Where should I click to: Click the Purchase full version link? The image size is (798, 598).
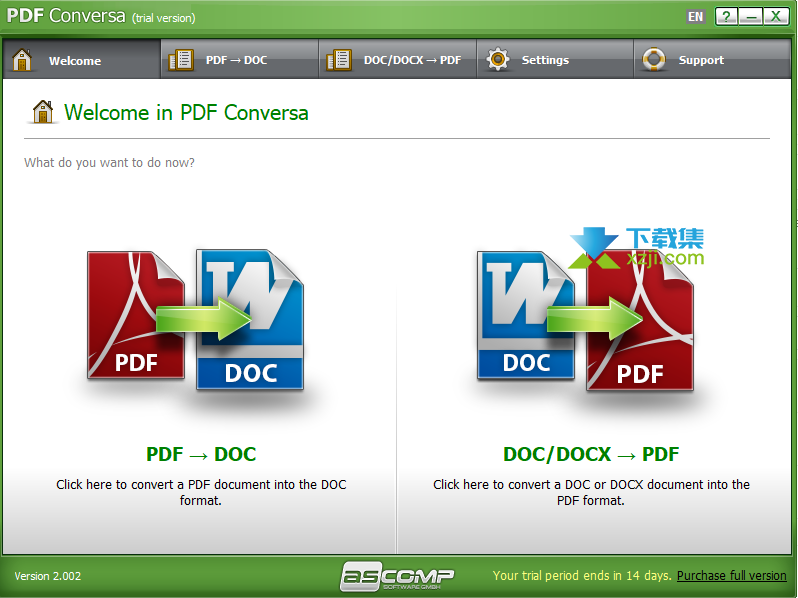(731, 576)
